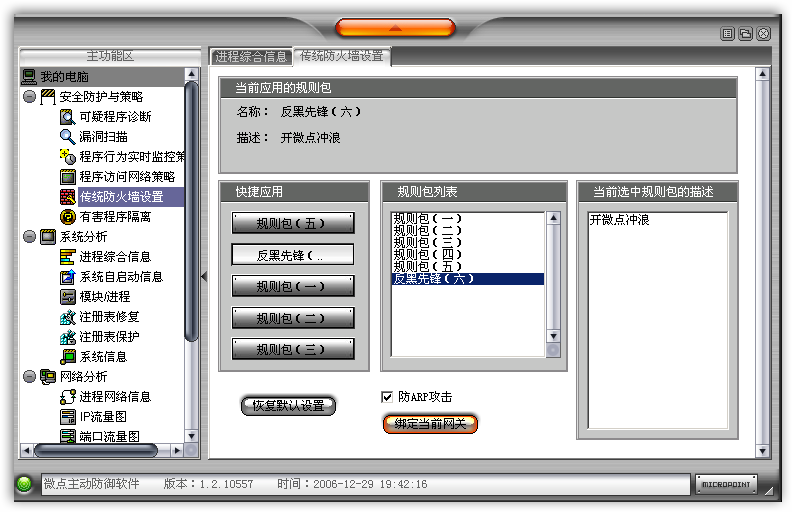
Task: Click the main panel scroll-up arrow
Action: (x=763, y=74)
